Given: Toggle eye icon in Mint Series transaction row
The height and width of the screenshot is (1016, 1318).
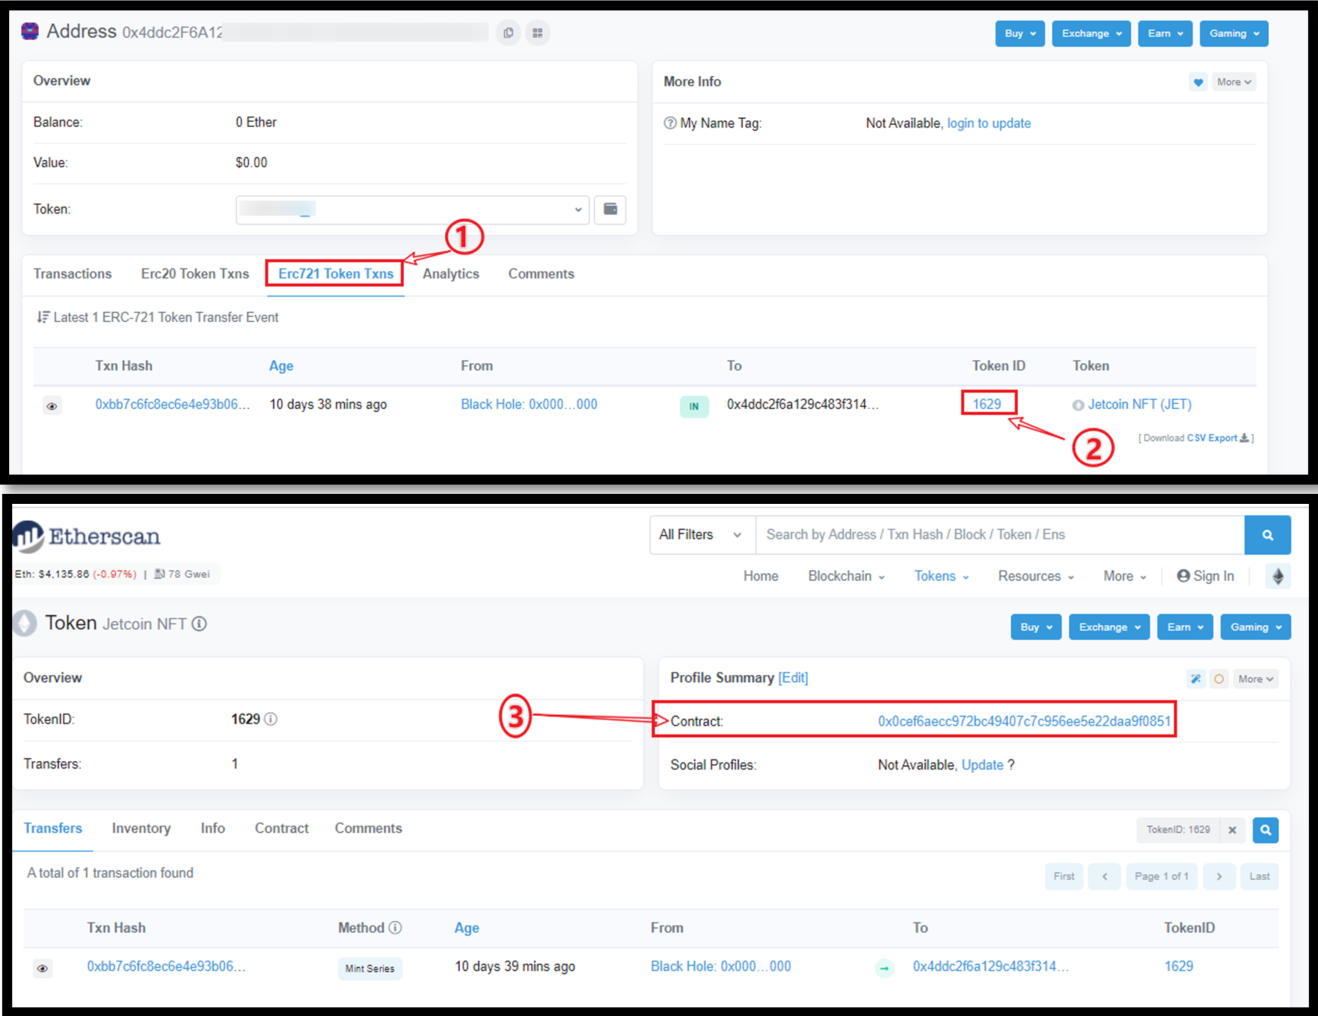Looking at the screenshot, I should (x=43, y=968).
